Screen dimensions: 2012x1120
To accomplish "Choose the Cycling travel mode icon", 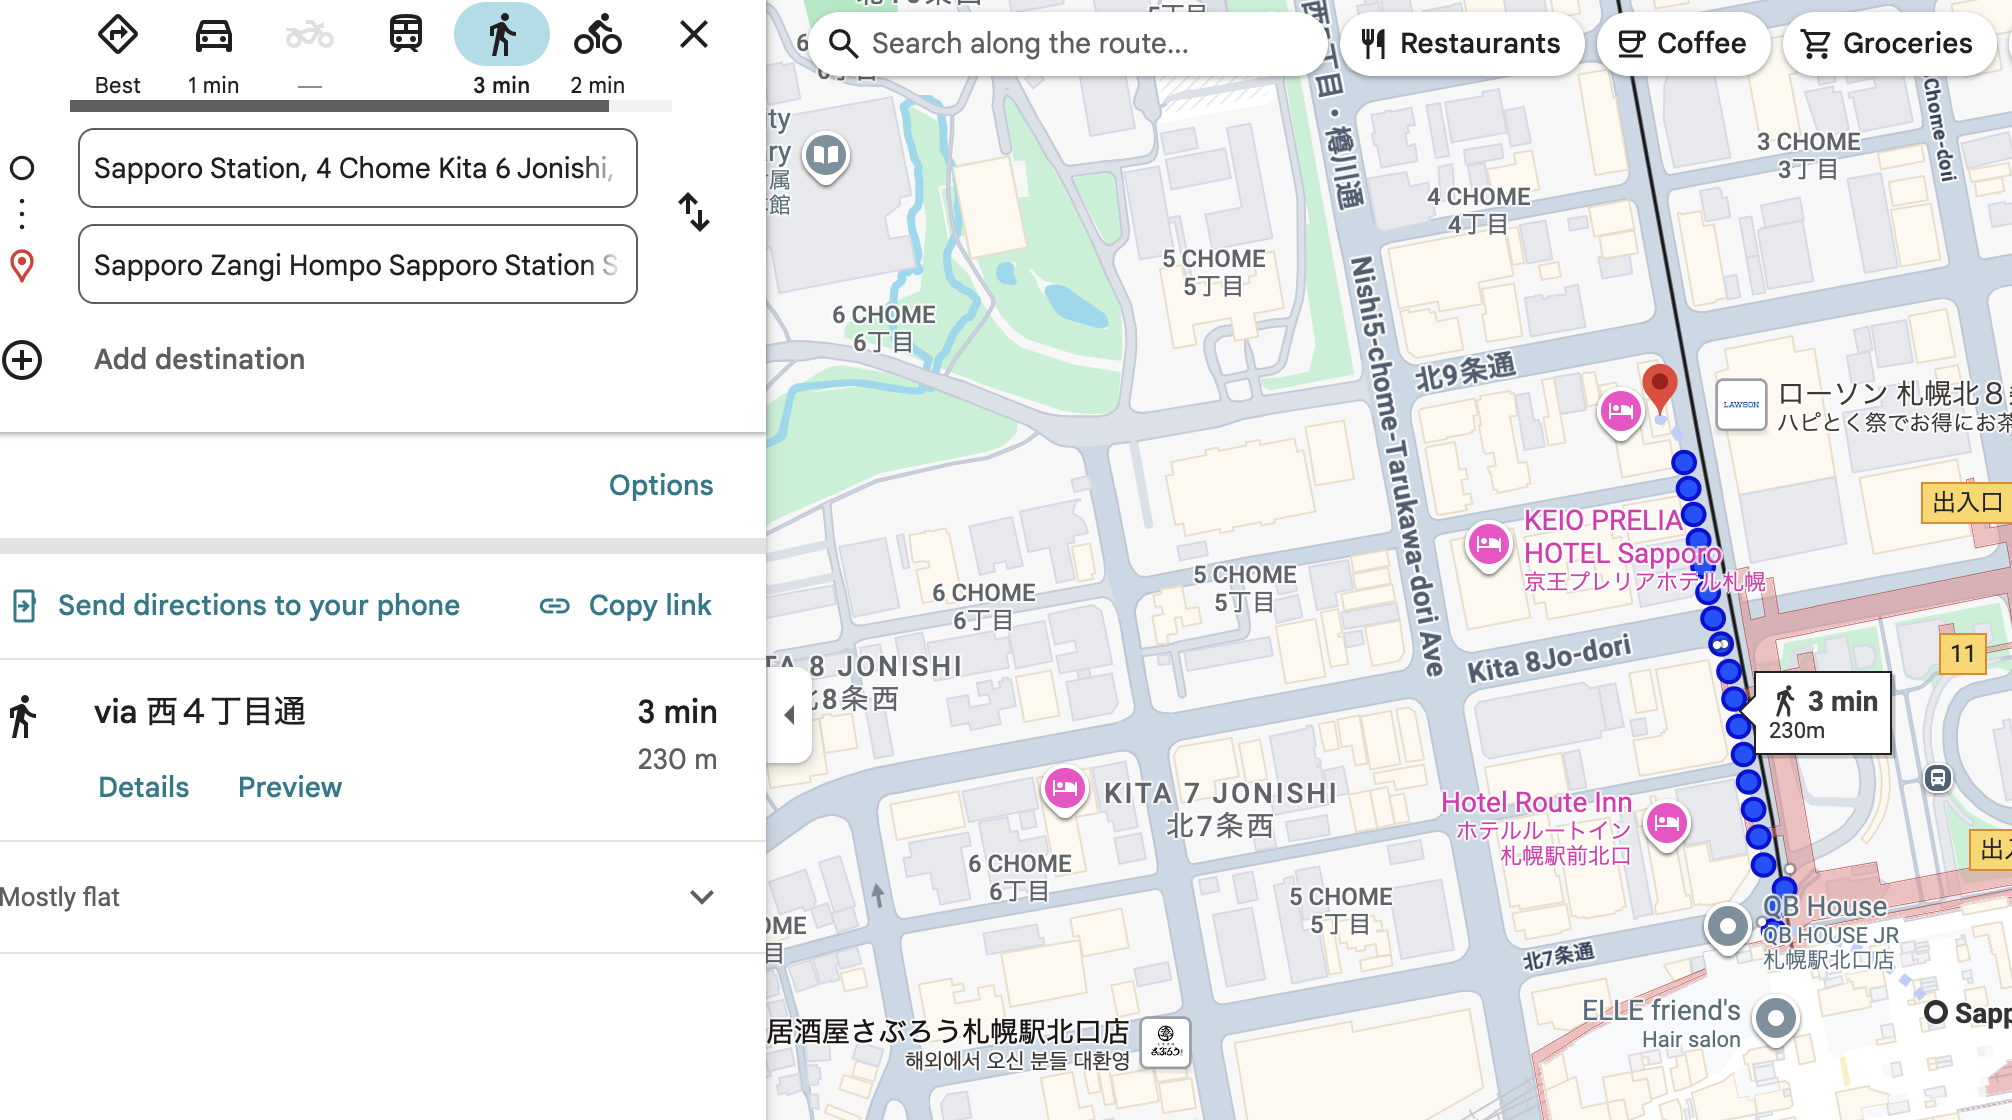I will [x=597, y=37].
